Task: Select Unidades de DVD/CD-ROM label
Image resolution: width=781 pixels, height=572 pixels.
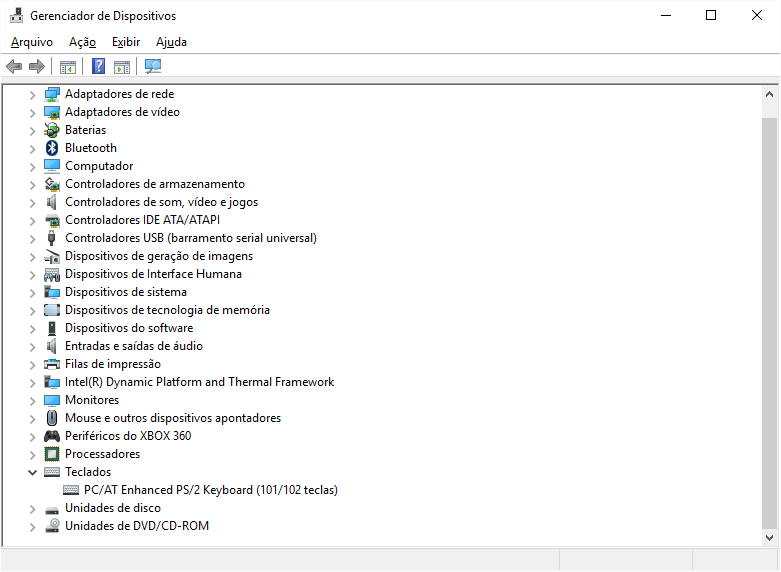Action: click(137, 526)
